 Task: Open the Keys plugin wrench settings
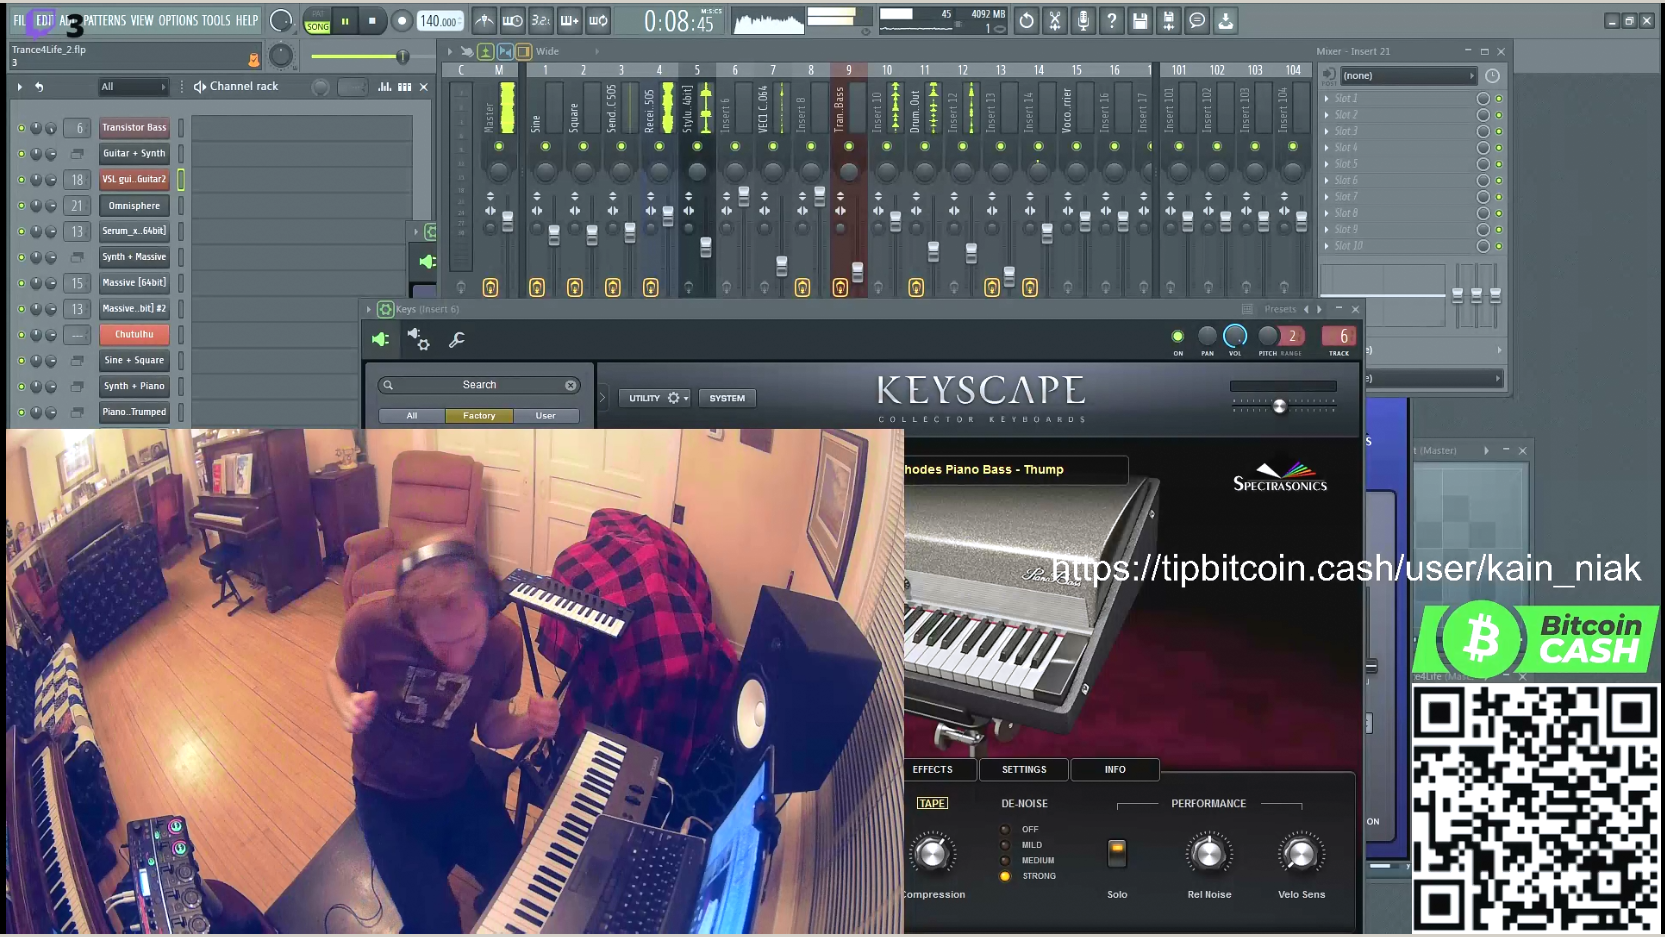click(457, 340)
